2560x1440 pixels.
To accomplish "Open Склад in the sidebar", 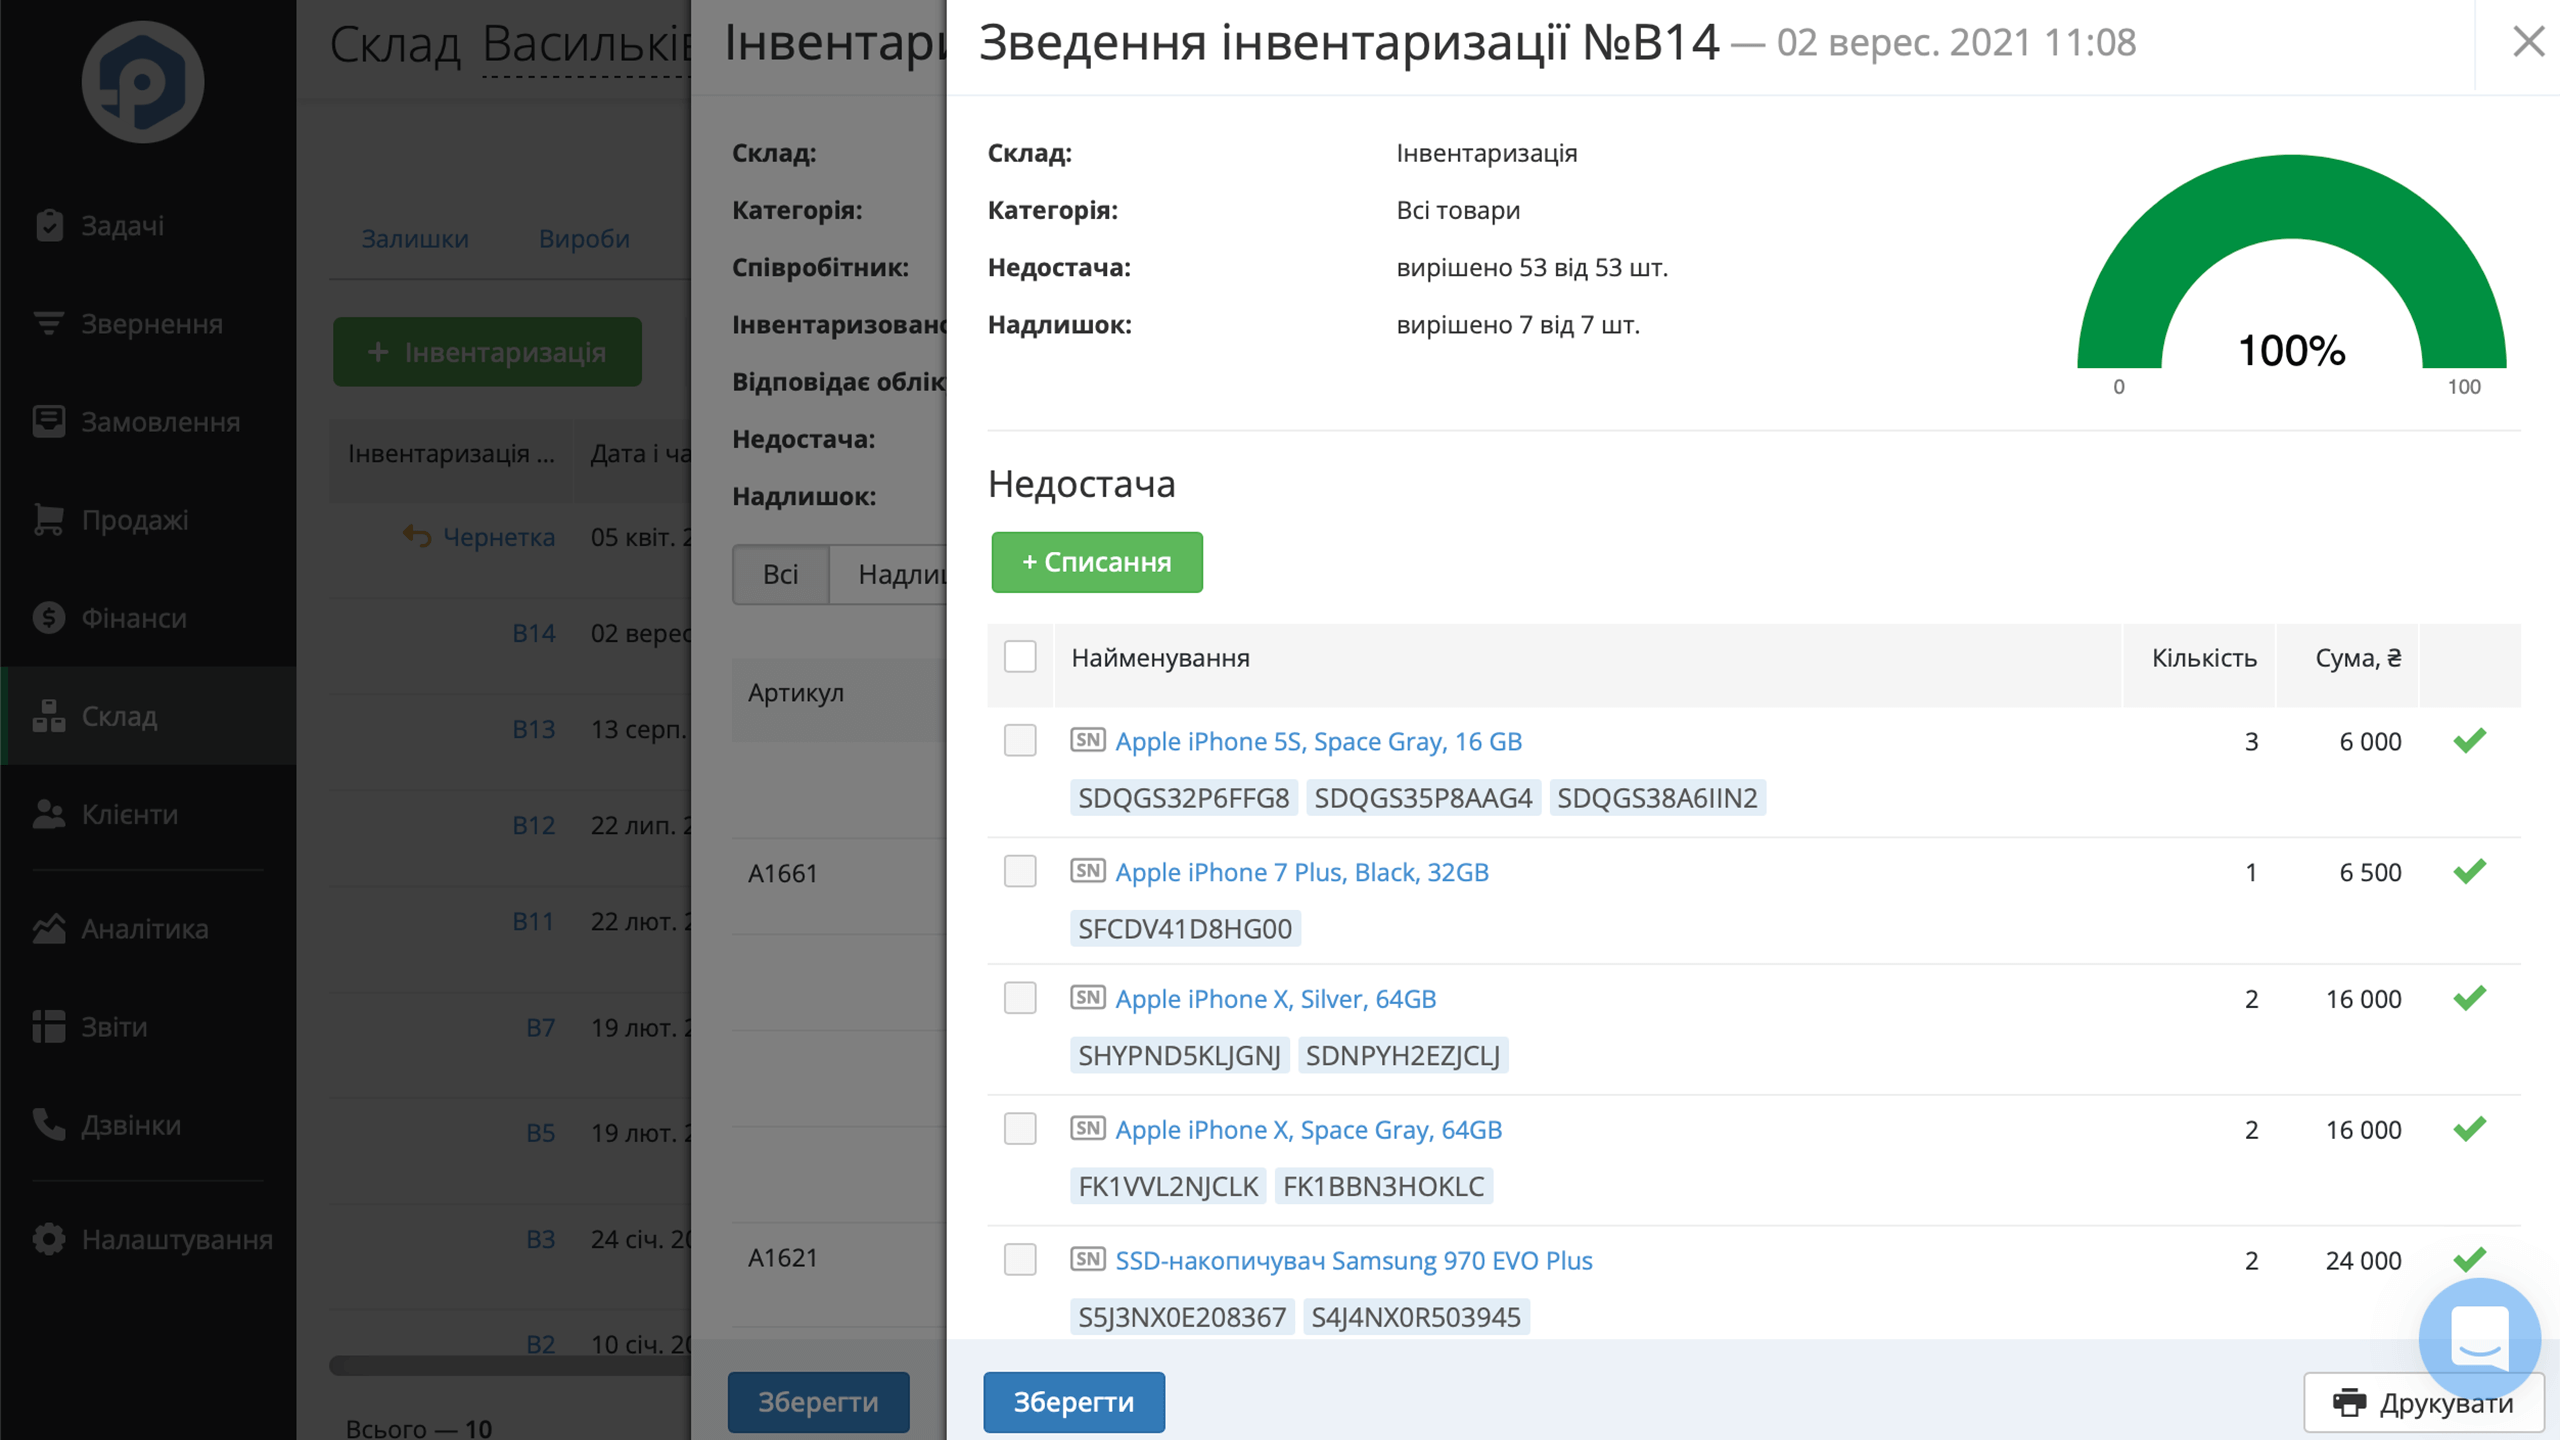I will [148, 716].
